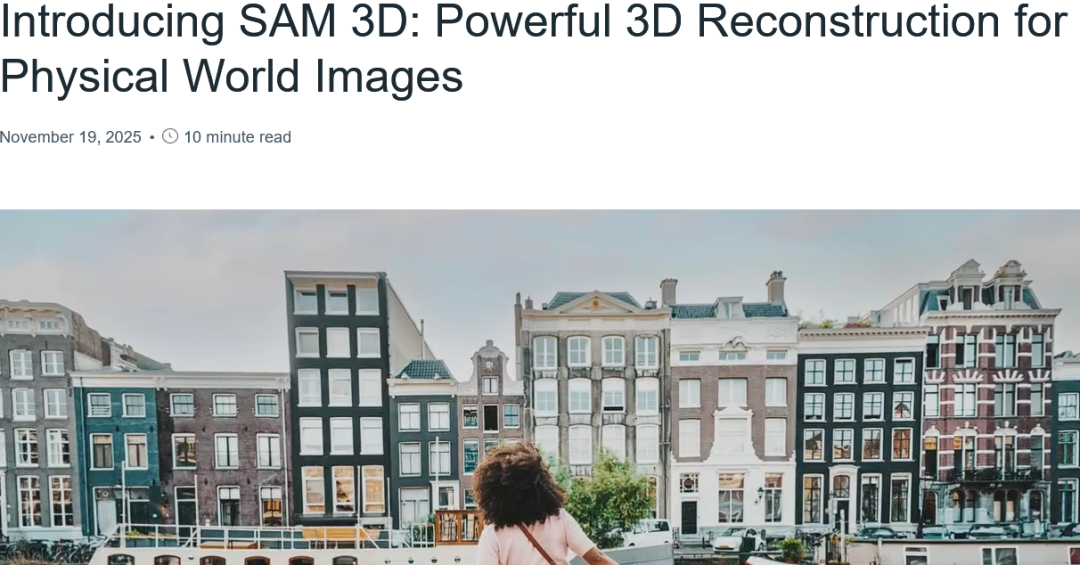
Task: Click the article title "Introducing SAM 3D"
Action: 533,48
